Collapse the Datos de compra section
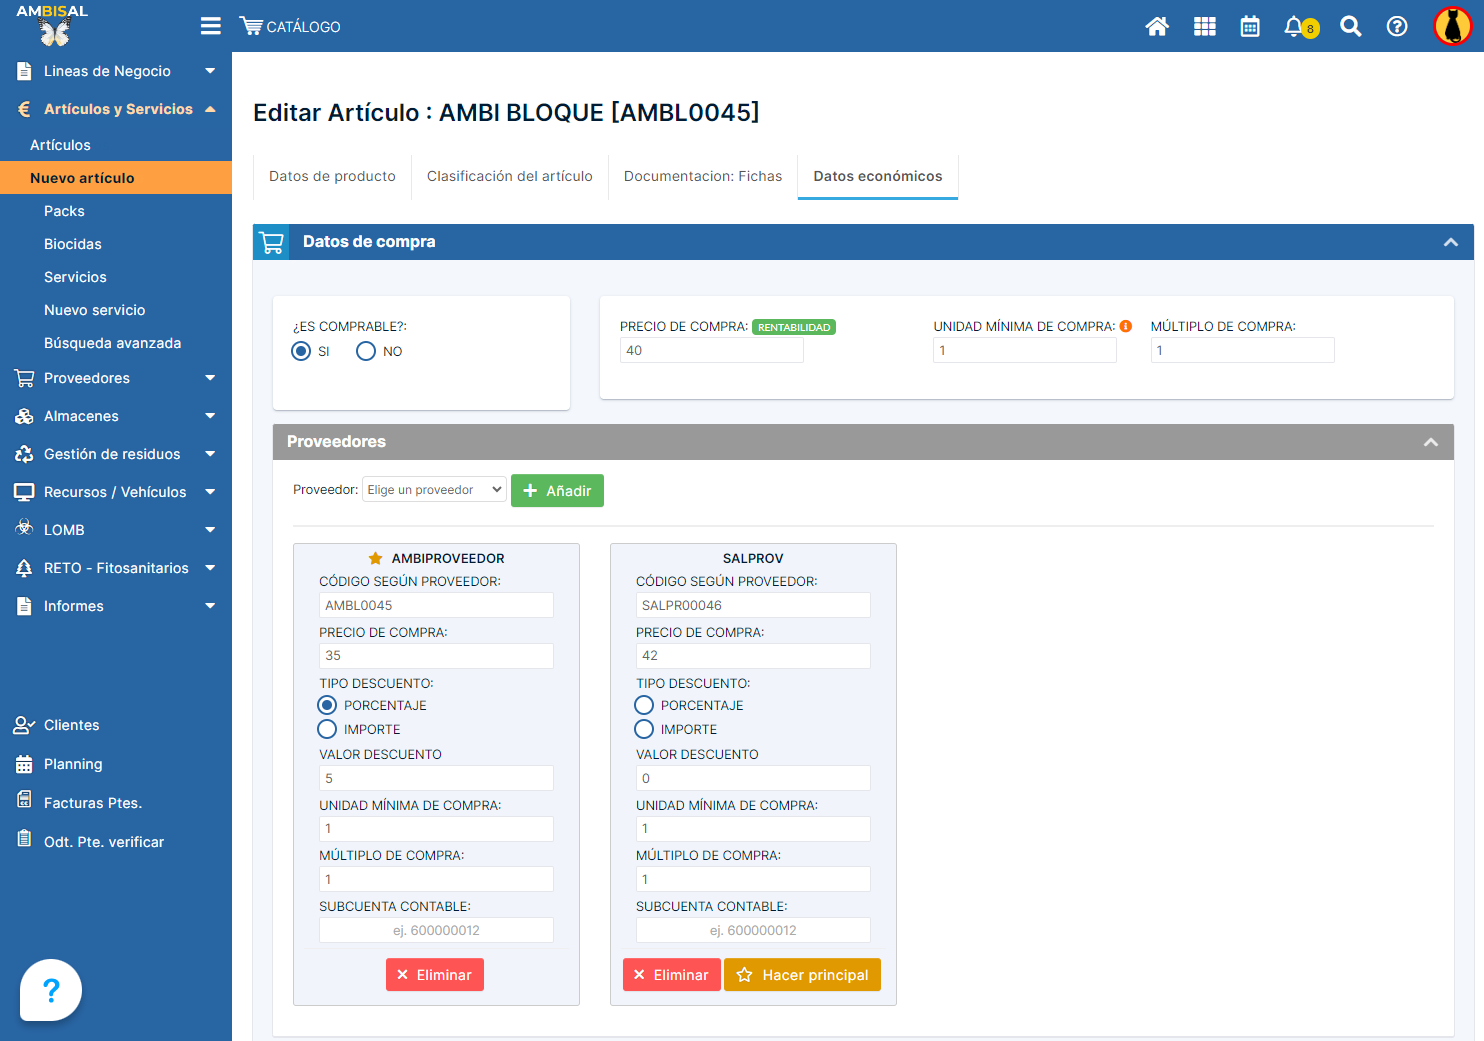This screenshot has width=1484, height=1041. click(1450, 242)
